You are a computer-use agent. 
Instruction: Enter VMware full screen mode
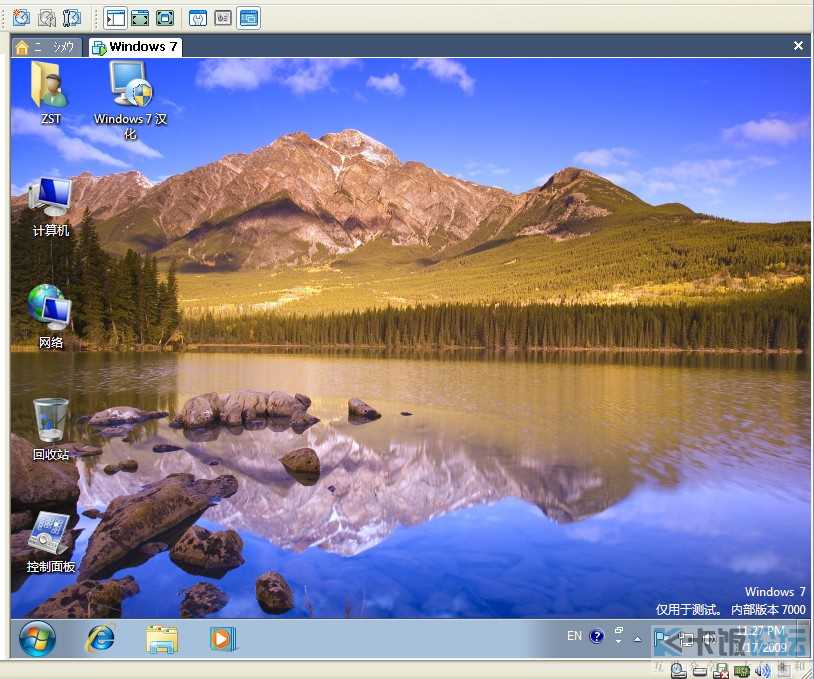[165, 18]
